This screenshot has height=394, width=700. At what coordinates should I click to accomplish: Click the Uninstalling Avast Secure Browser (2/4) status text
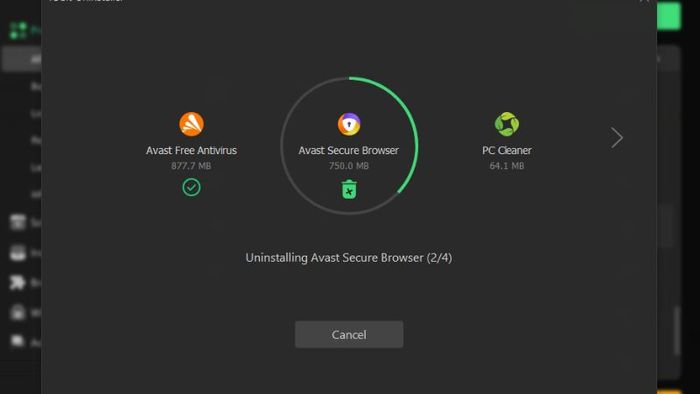(349, 258)
